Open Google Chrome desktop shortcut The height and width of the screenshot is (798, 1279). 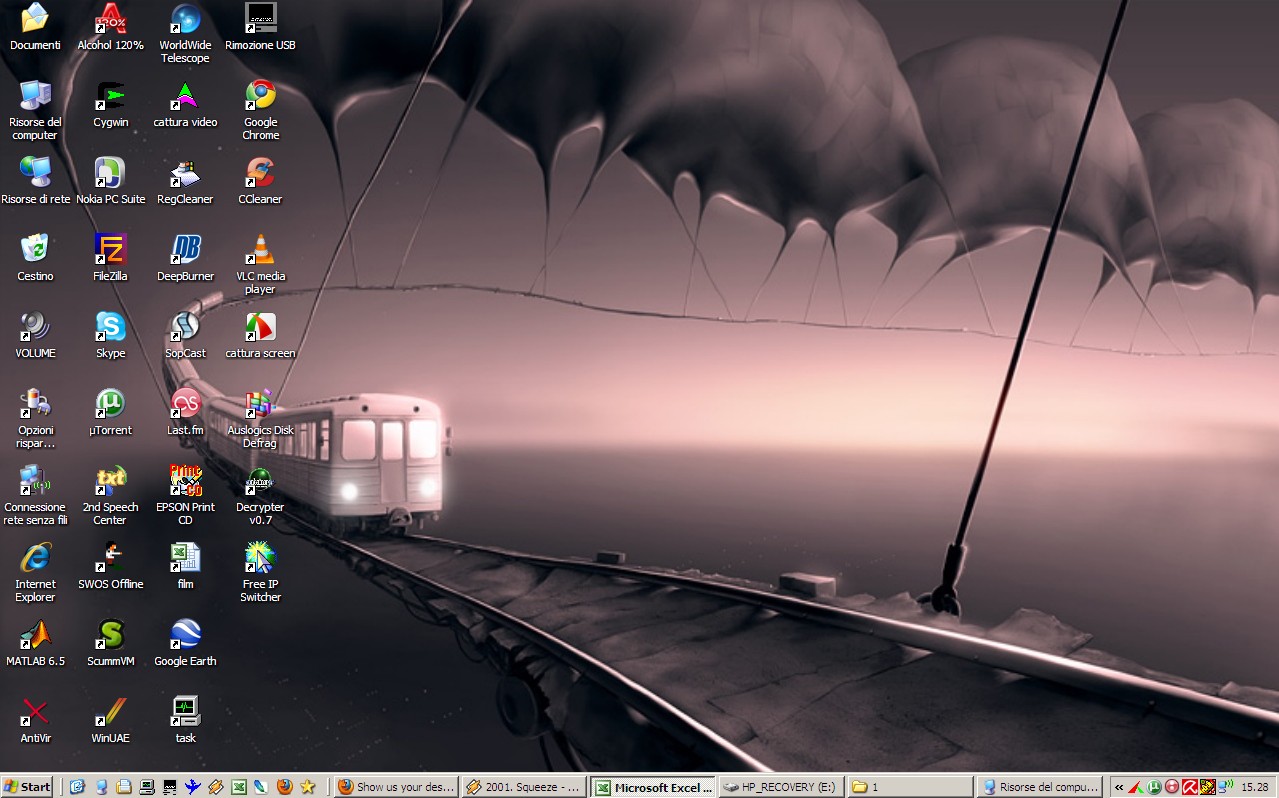coord(260,96)
